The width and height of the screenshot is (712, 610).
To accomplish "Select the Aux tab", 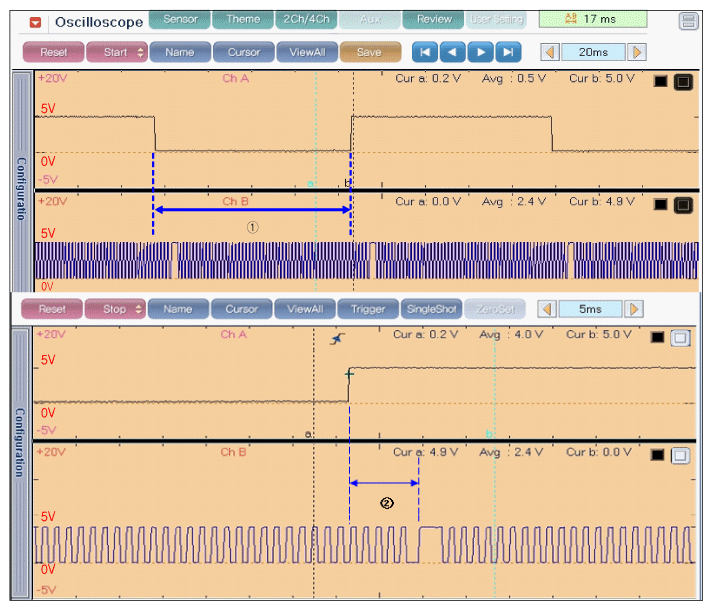I will (370, 20).
